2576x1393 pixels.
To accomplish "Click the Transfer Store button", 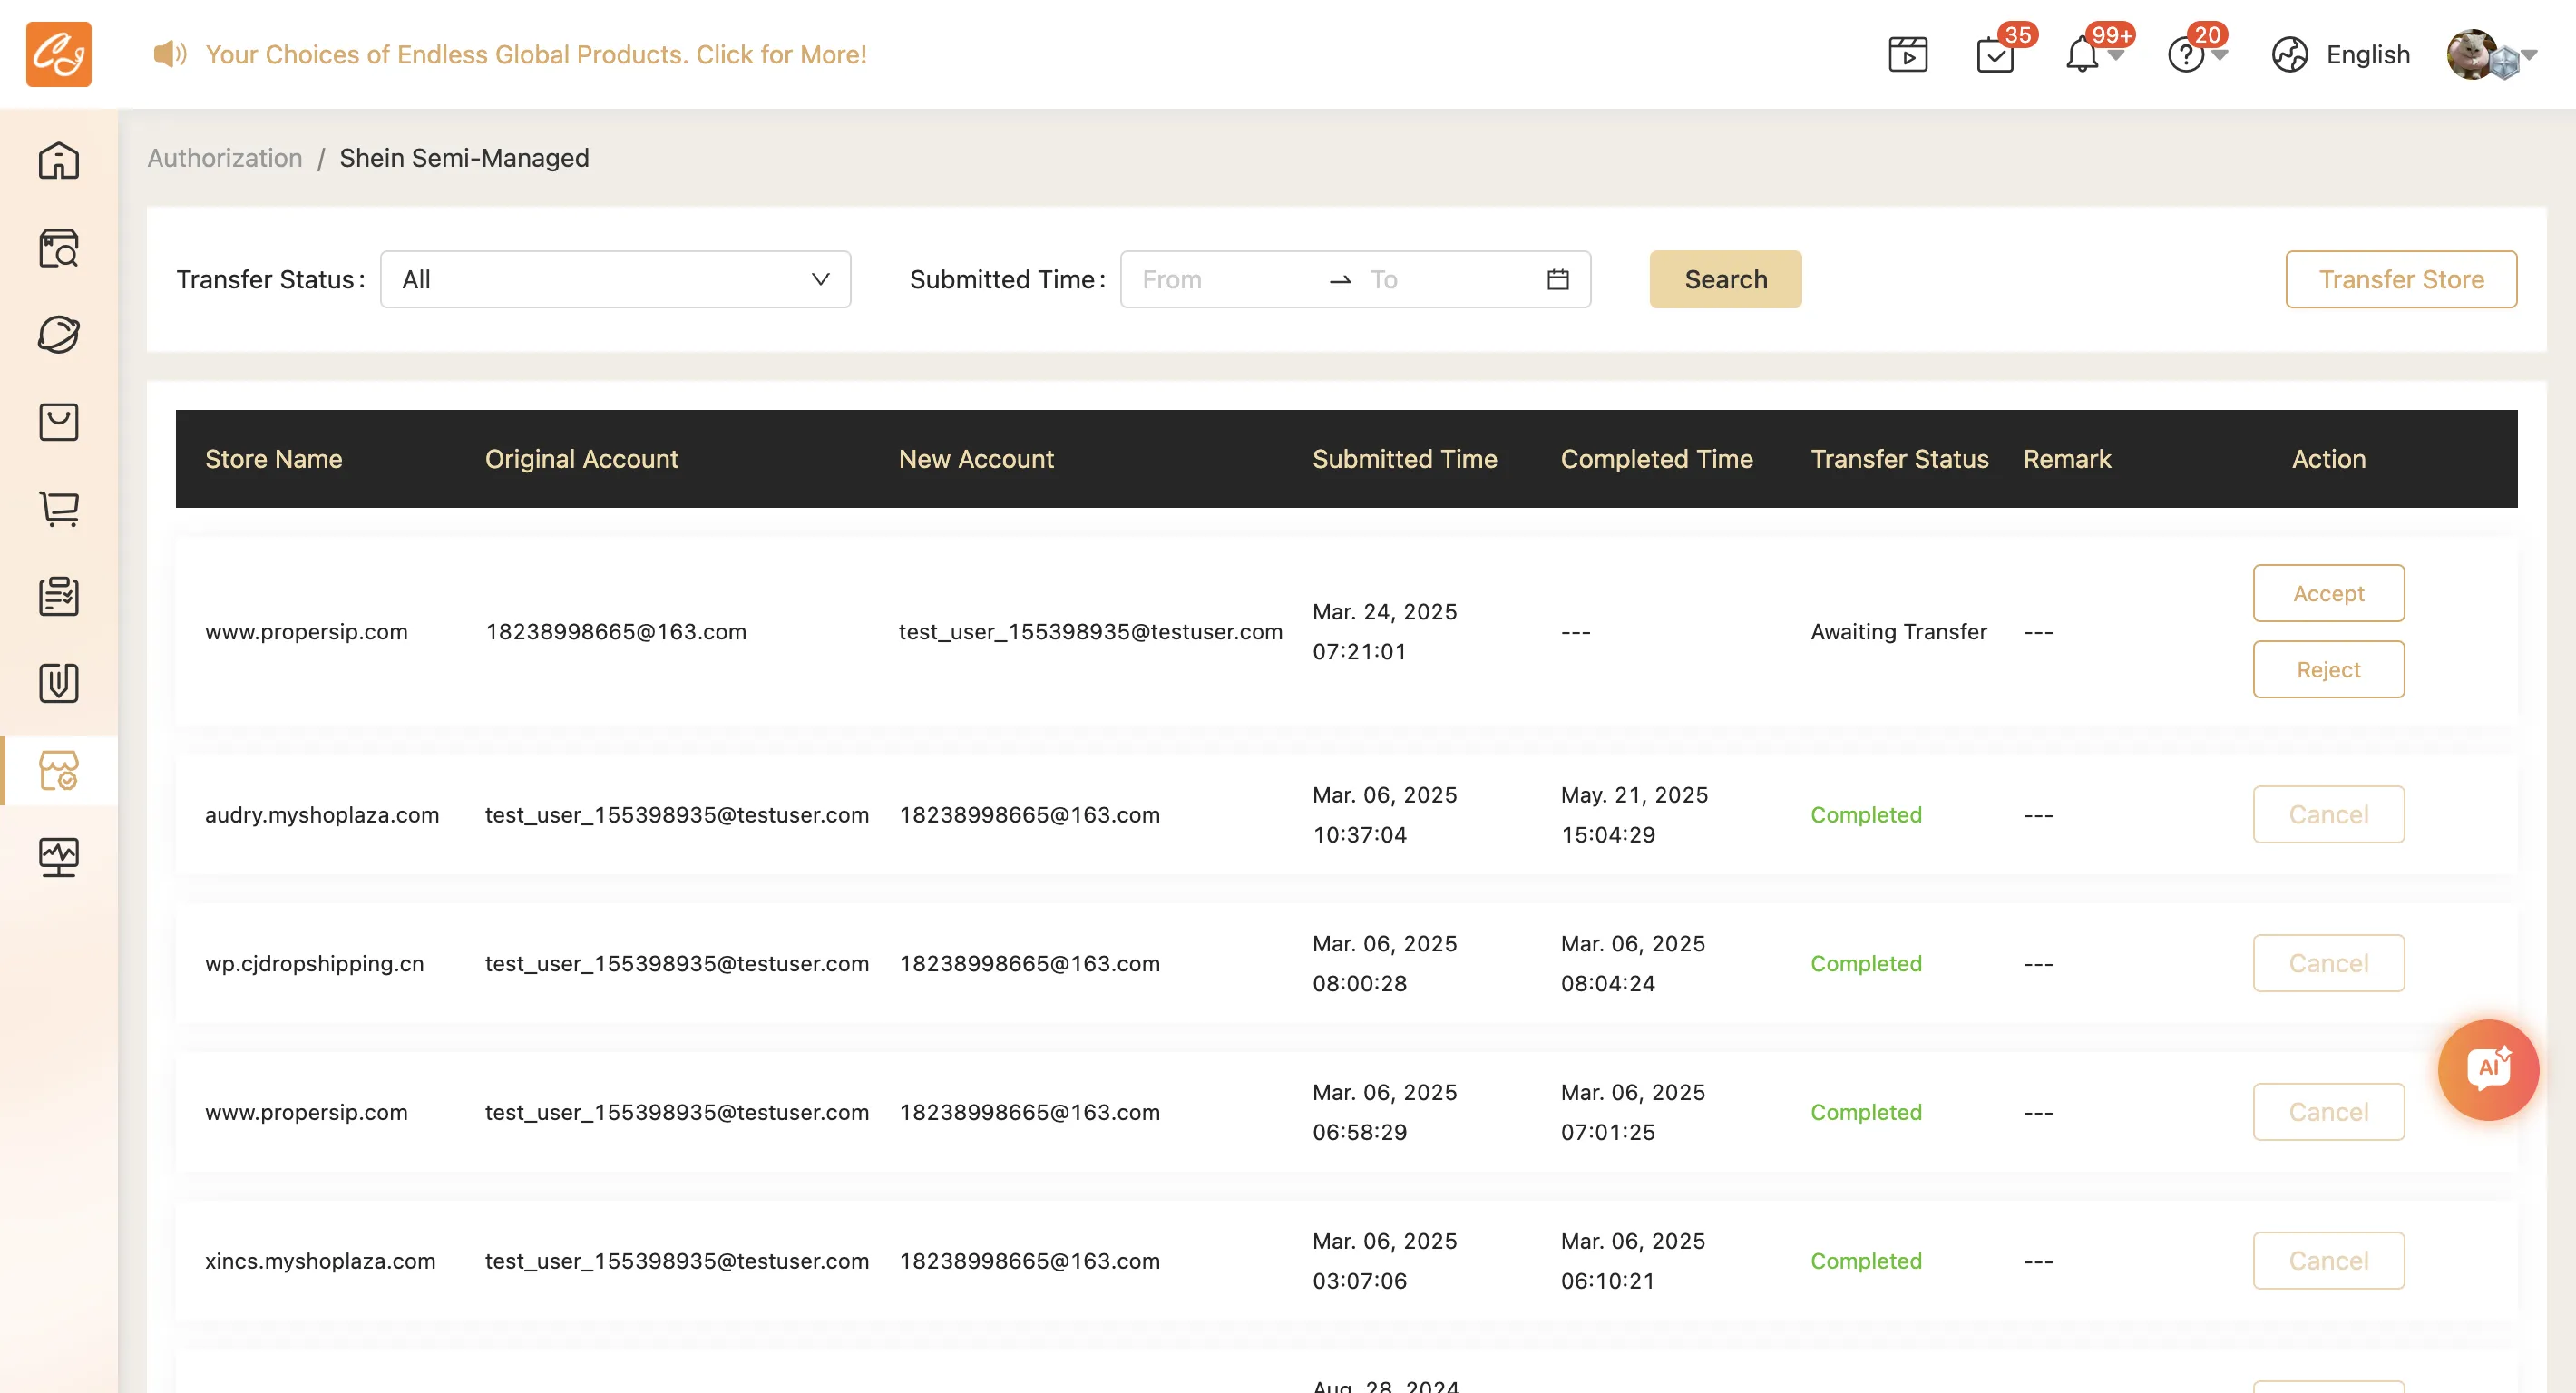I will click(2401, 279).
